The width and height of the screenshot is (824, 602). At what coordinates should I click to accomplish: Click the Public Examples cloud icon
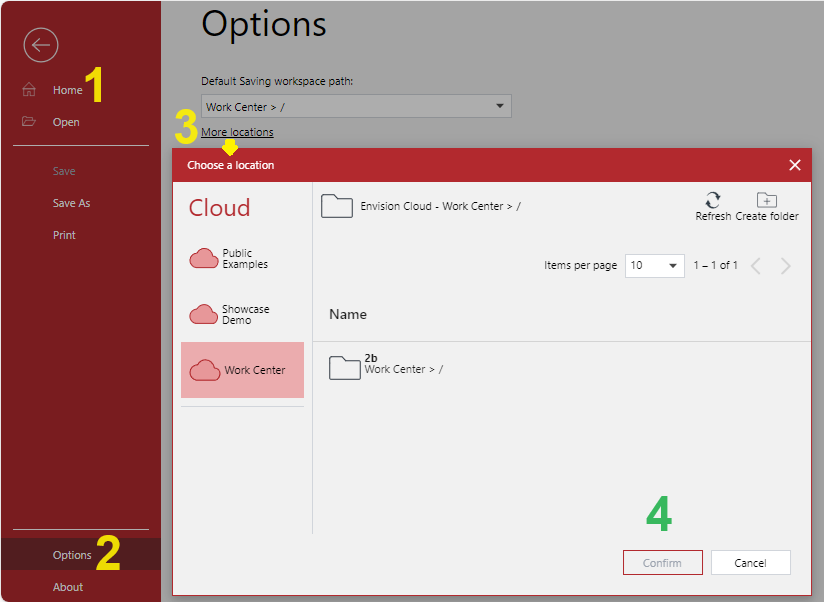click(x=203, y=258)
